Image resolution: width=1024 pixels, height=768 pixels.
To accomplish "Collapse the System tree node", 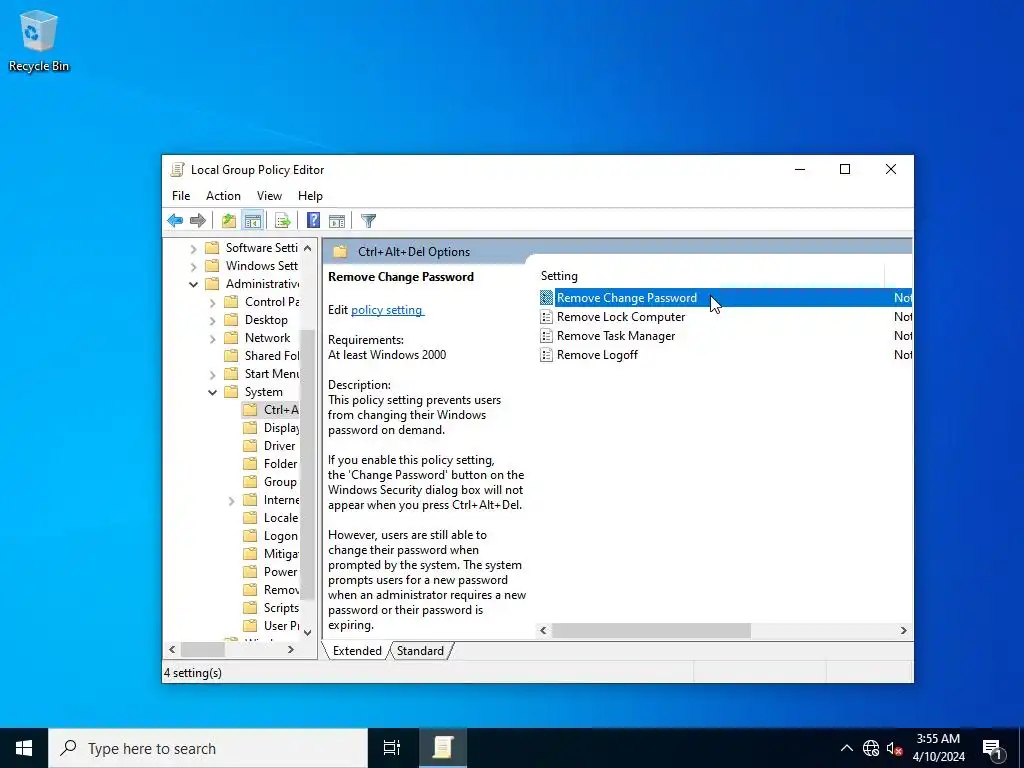I will 212,392.
